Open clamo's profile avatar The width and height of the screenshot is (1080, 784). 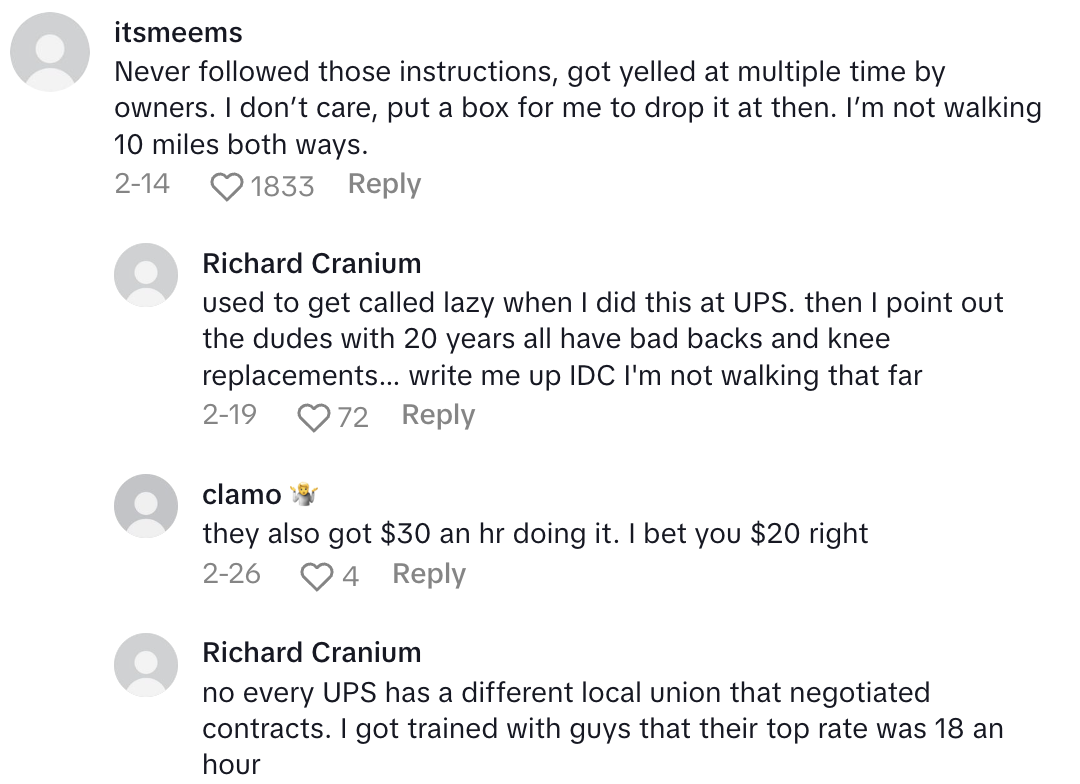[x=146, y=505]
